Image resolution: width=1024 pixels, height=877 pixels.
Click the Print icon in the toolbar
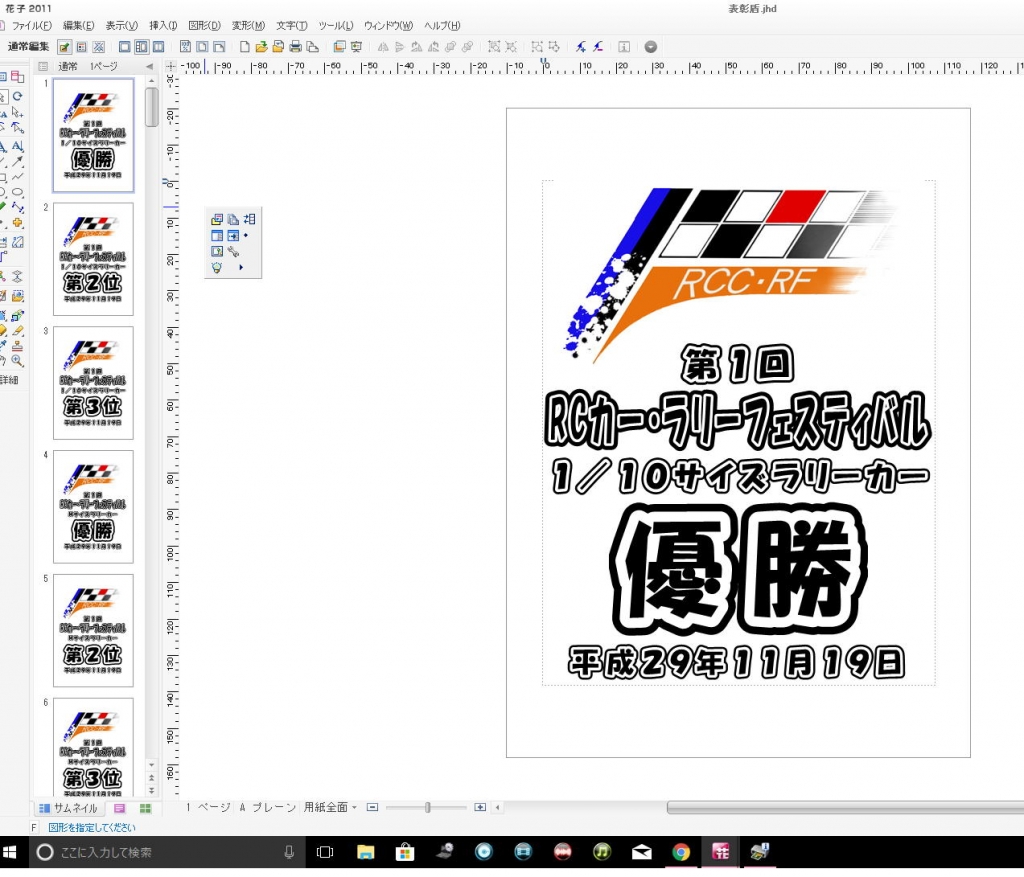295,47
